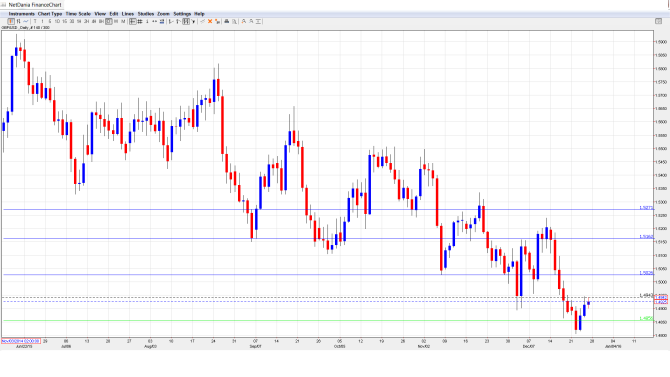Open the Studies menu
The width and height of the screenshot is (670, 377).
pos(146,14)
